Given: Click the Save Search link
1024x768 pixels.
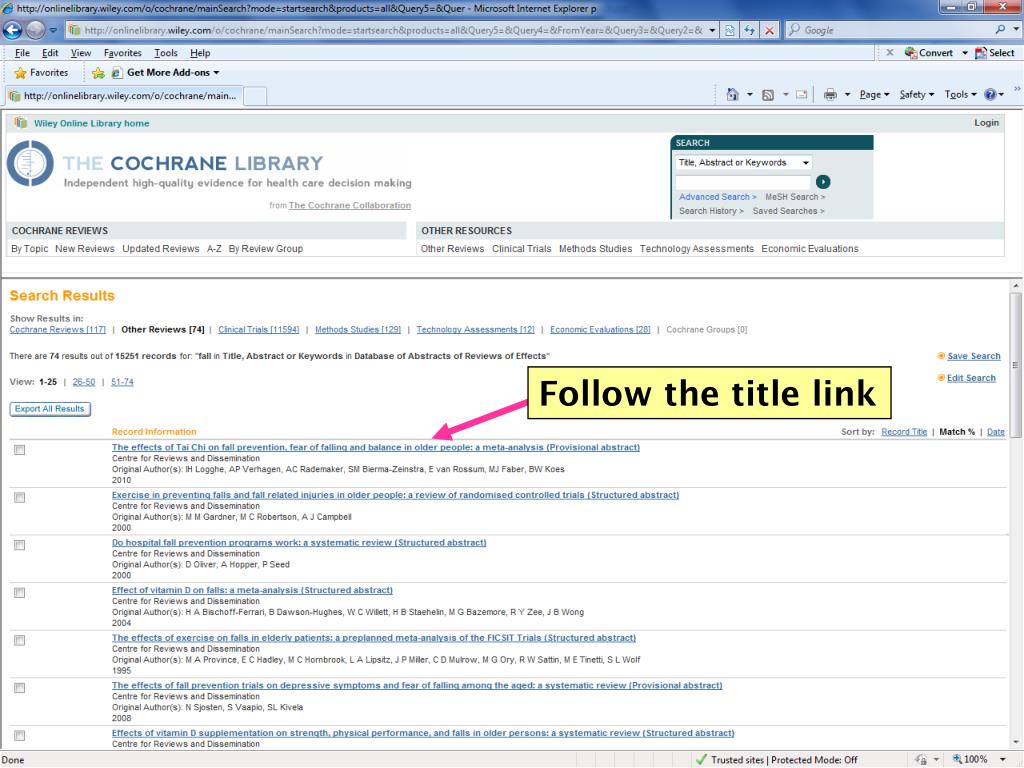Looking at the screenshot, I should [x=974, y=356].
